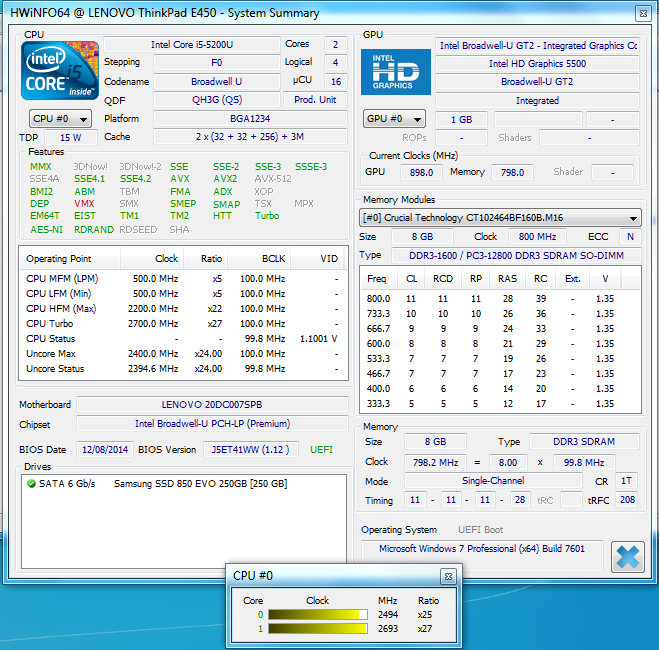The height and width of the screenshot is (650, 659).
Task: Click the Broadwell U codename field
Action: coord(217,82)
